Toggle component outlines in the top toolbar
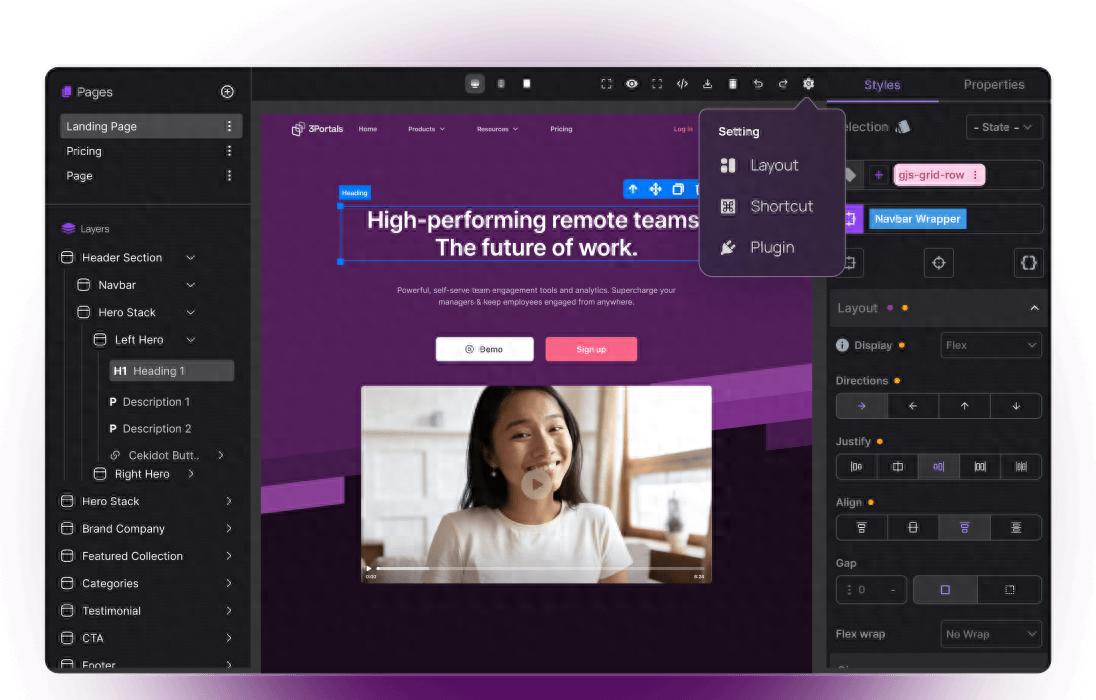1096x700 pixels. [607, 84]
